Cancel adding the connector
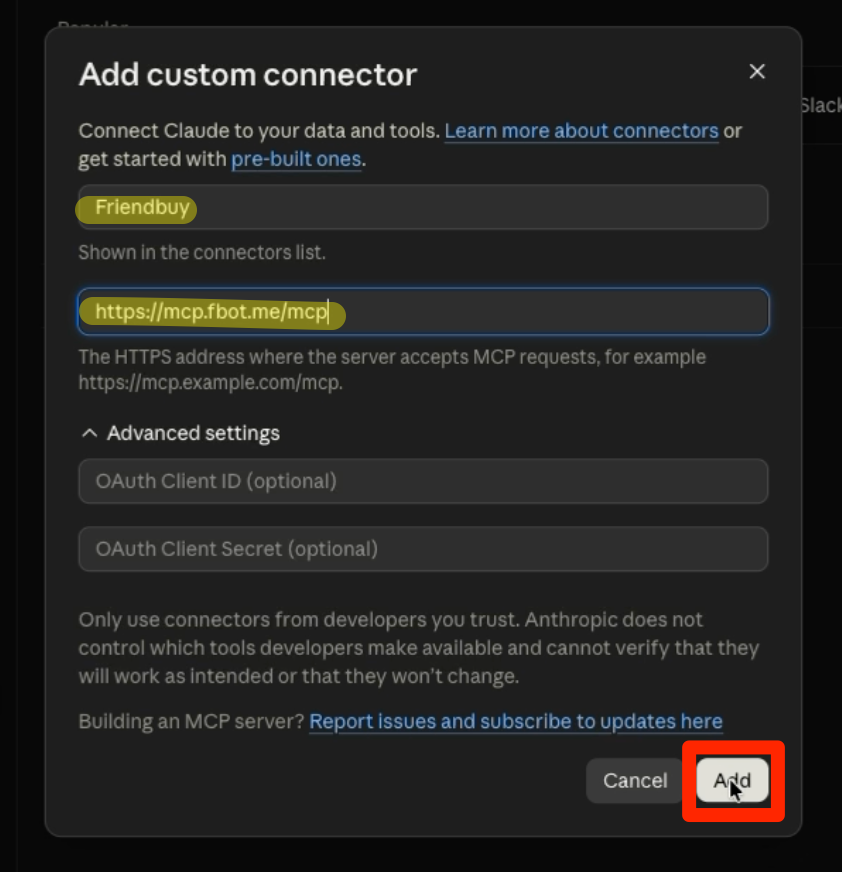 [635, 780]
